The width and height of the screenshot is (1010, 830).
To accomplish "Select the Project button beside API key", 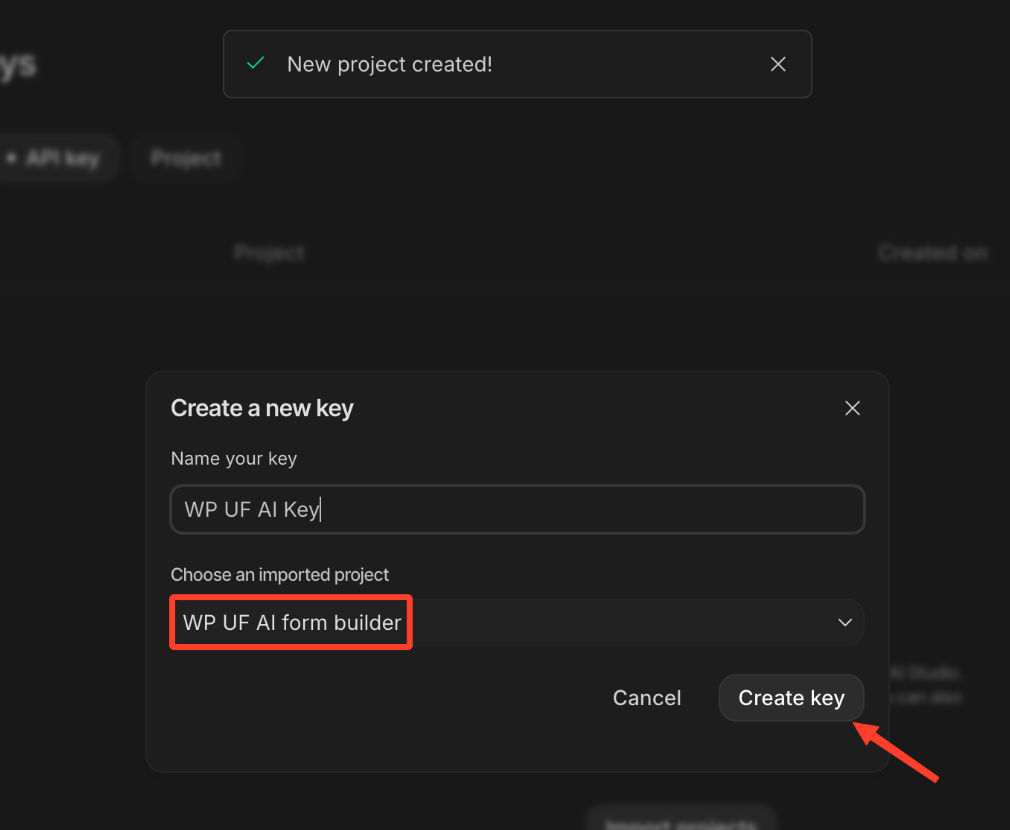I will [186, 158].
